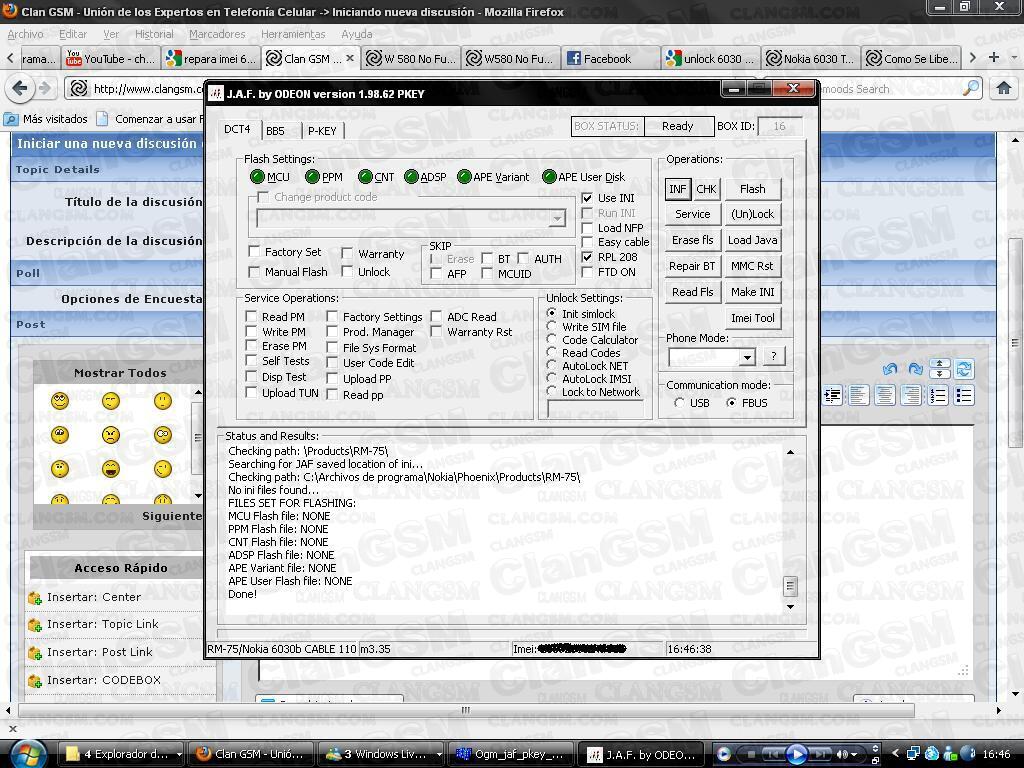Screen dimensions: 1024x768
Task: Go back in Firefox navigation
Action: click(x=20, y=88)
